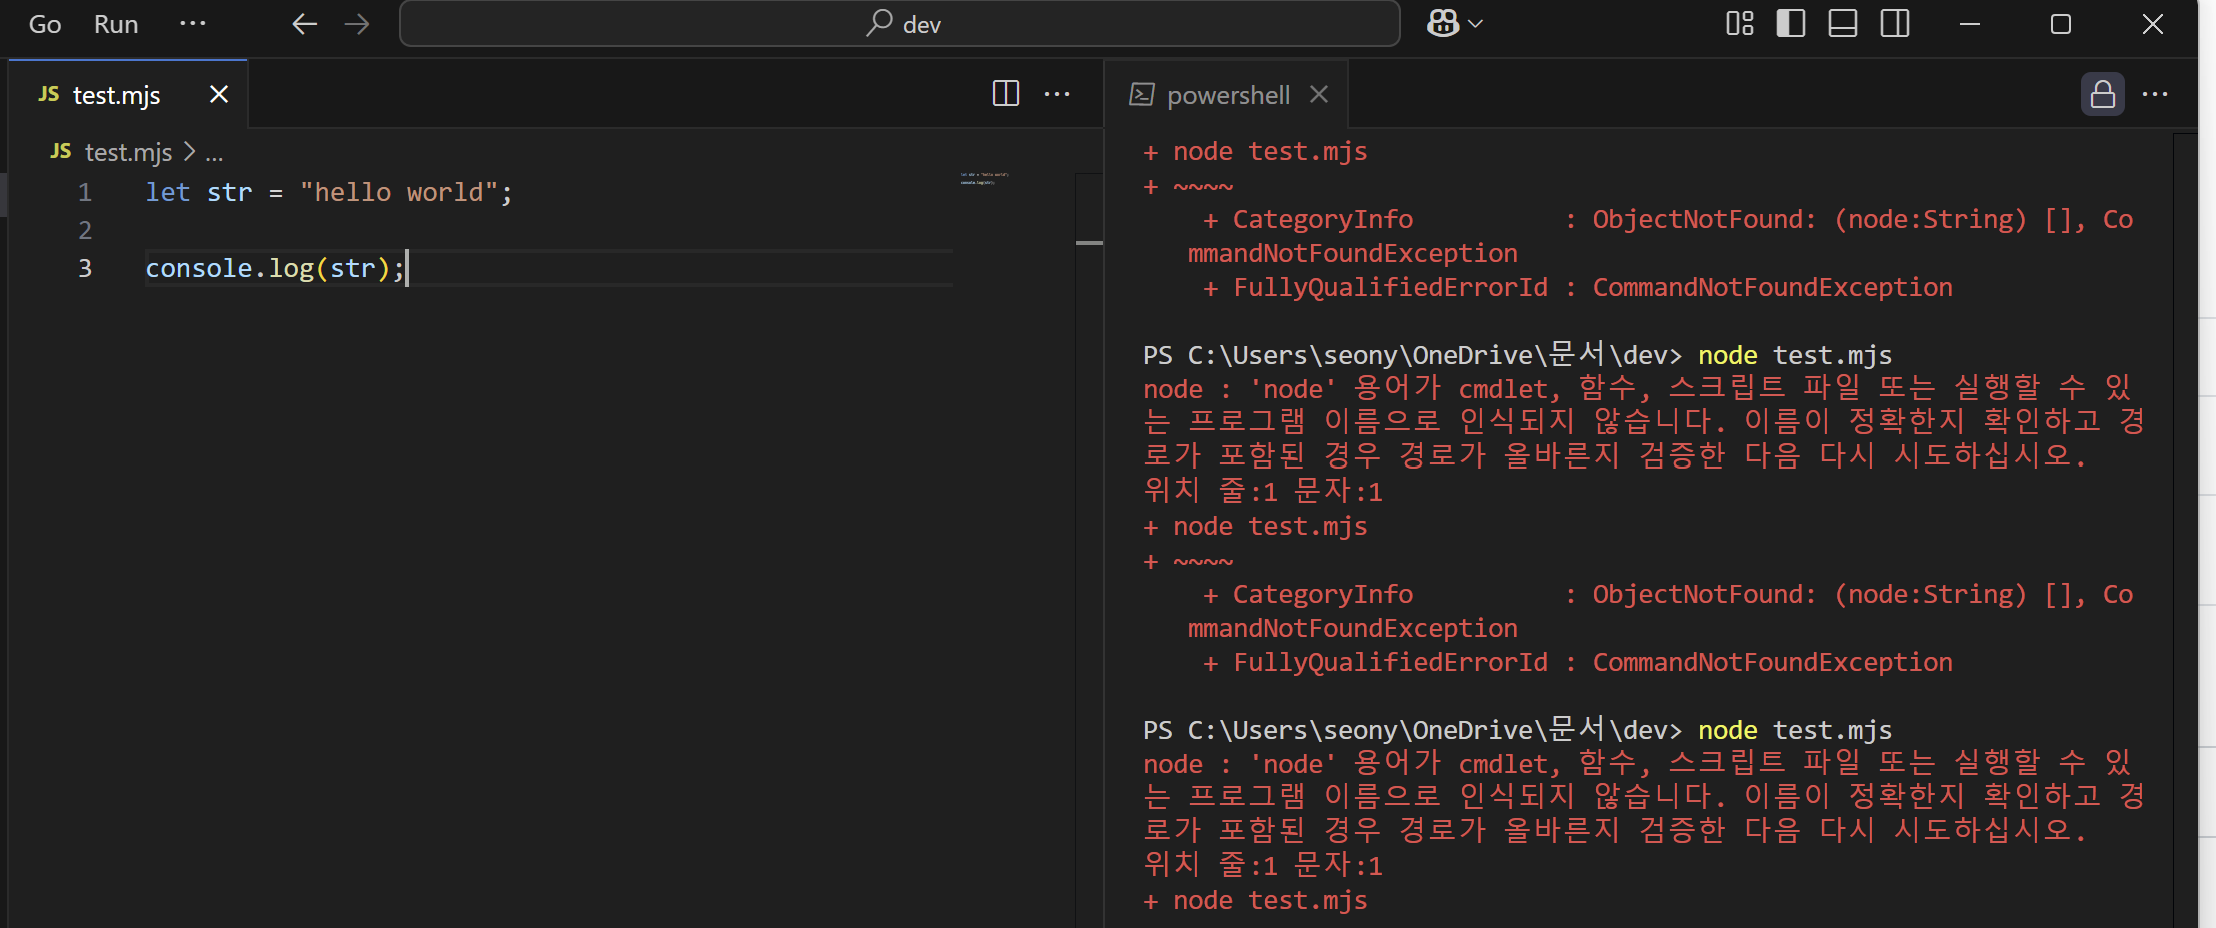Select the powershell terminal tab
Screen dimensions: 2216x928
(1227, 95)
